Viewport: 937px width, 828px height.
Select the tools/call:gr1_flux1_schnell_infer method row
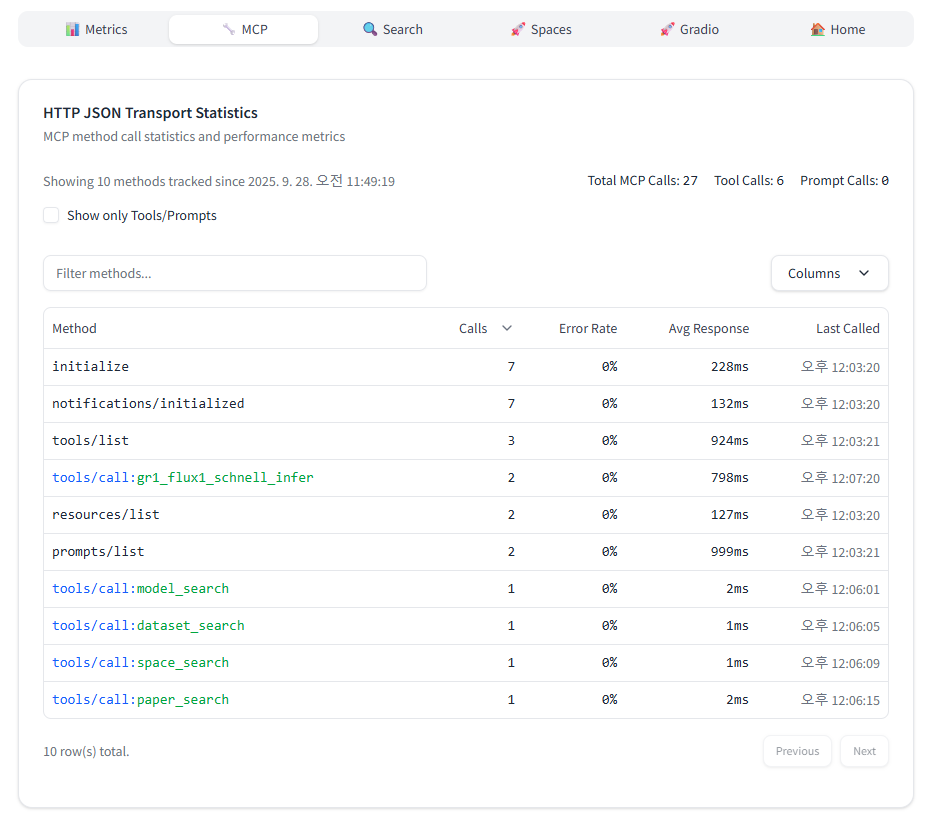coord(183,478)
